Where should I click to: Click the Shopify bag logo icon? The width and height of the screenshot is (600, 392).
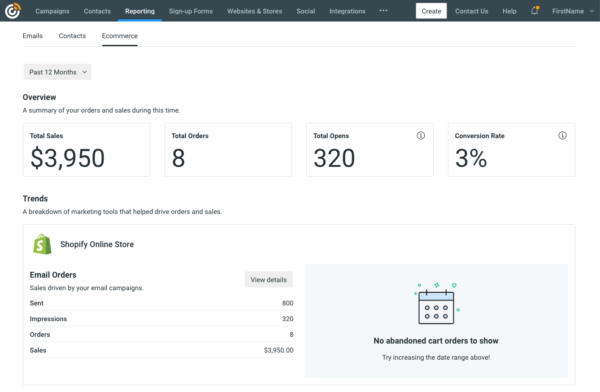pos(42,244)
